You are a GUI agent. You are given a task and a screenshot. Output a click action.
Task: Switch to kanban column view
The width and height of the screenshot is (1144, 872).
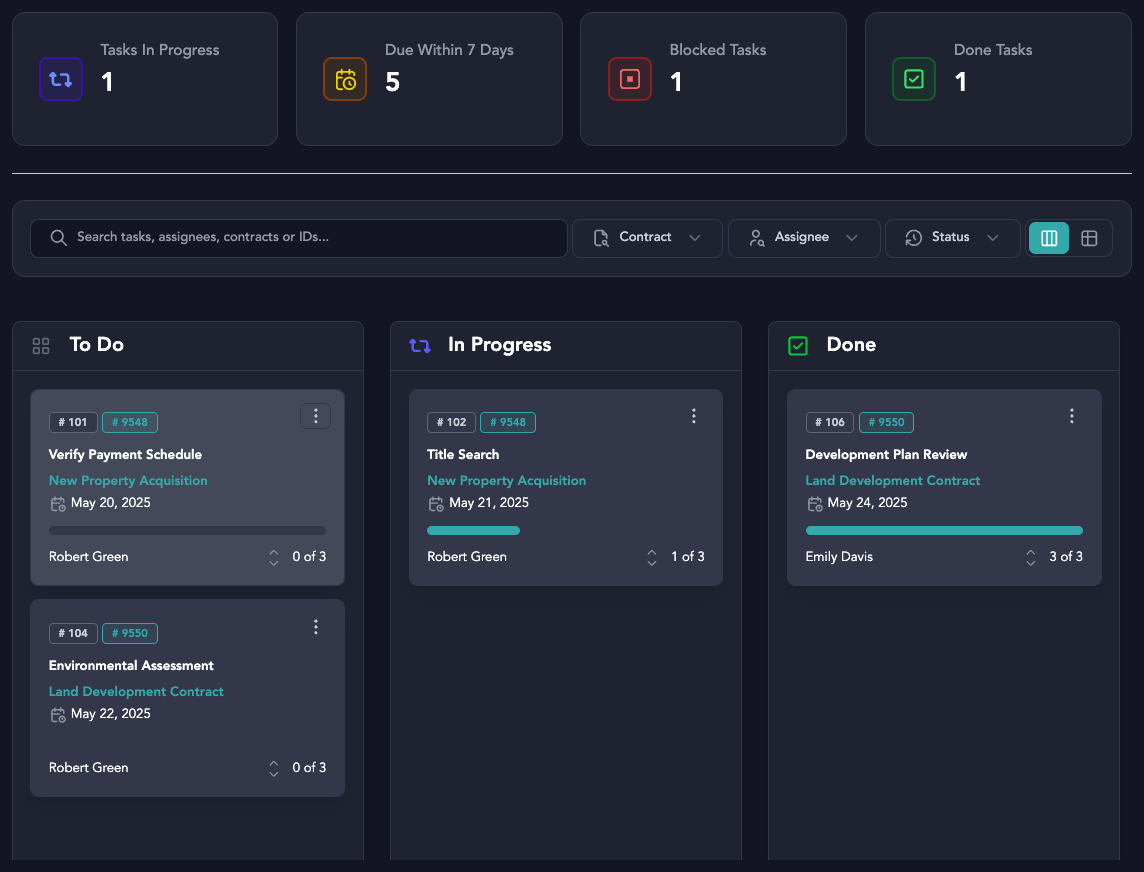click(1048, 238)
